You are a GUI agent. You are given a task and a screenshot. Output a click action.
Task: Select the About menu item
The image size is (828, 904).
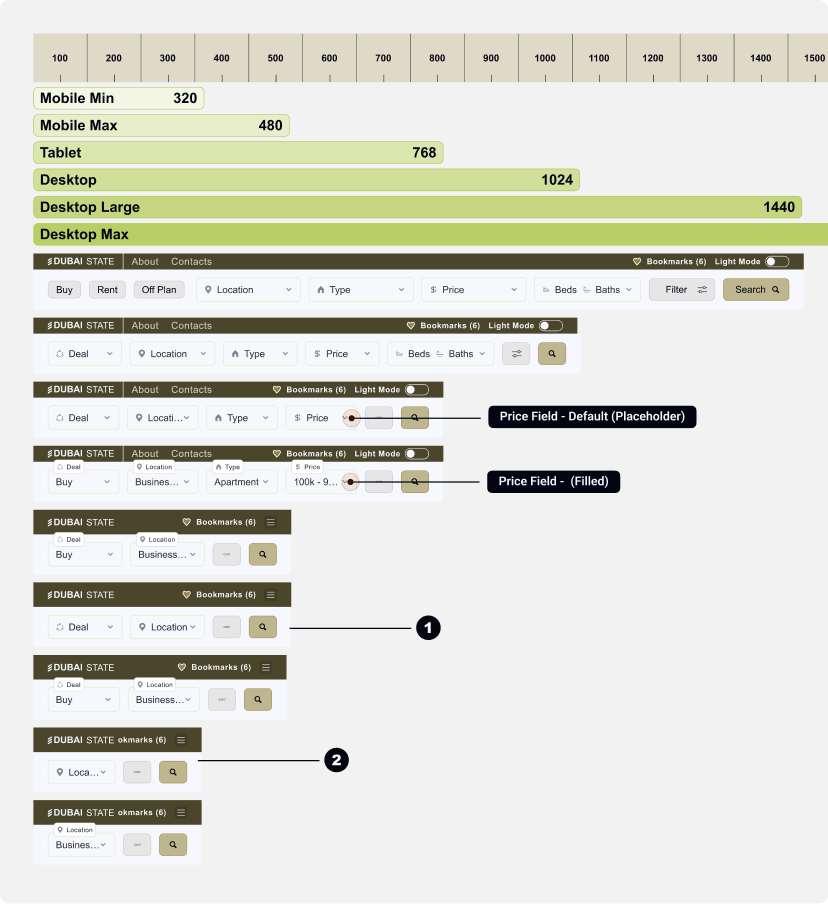(x=144, y=261)
